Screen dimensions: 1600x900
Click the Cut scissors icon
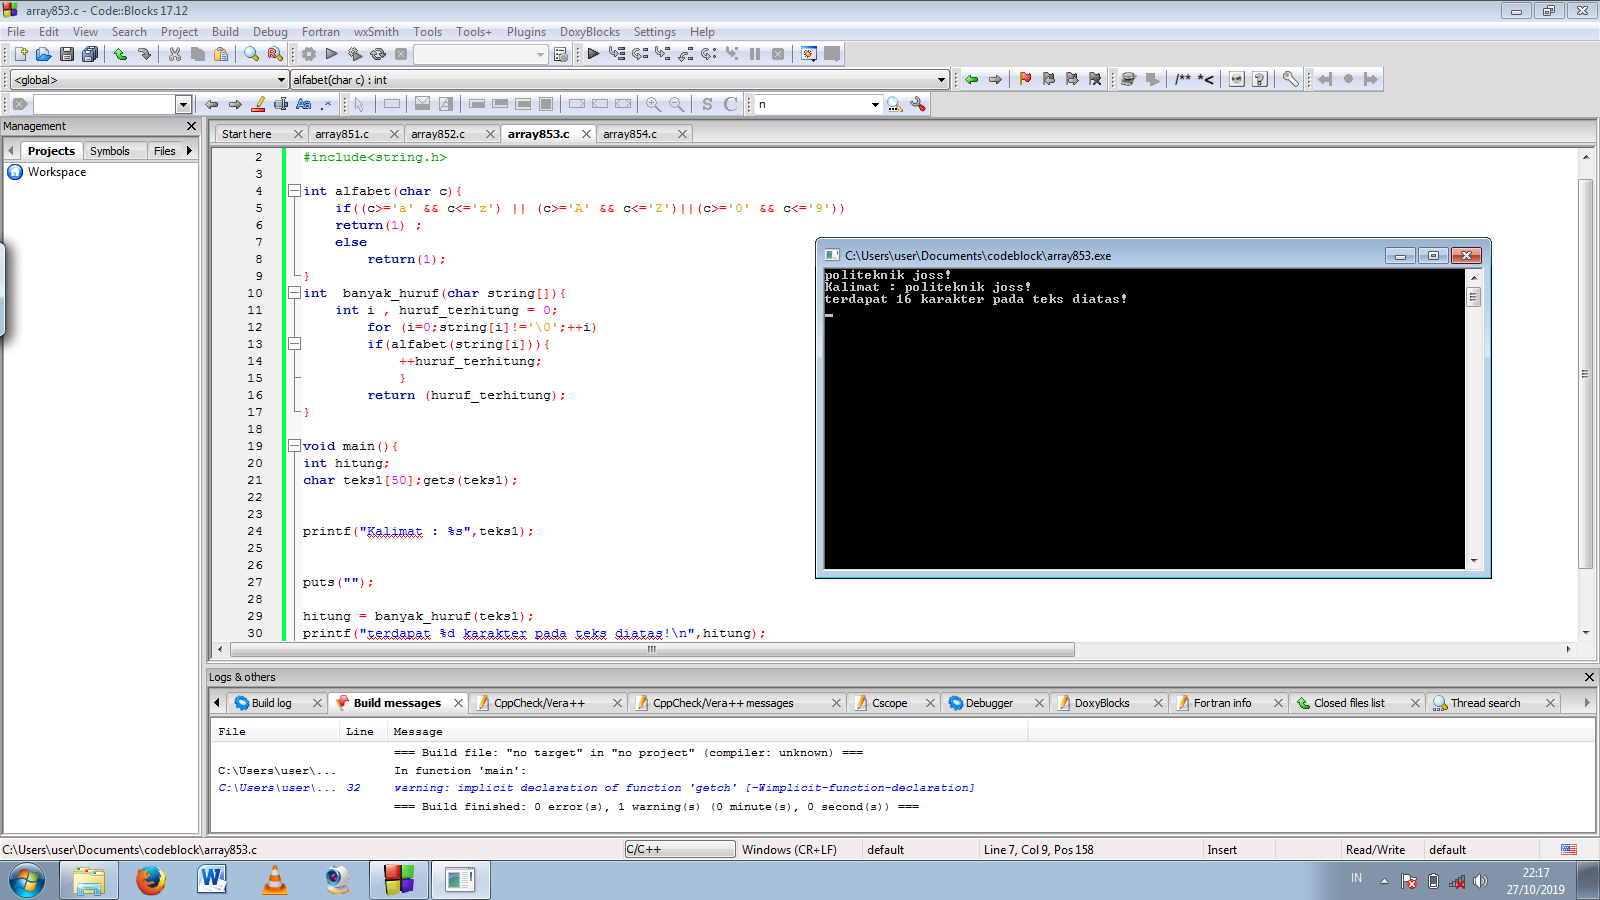tap(175, 54)
